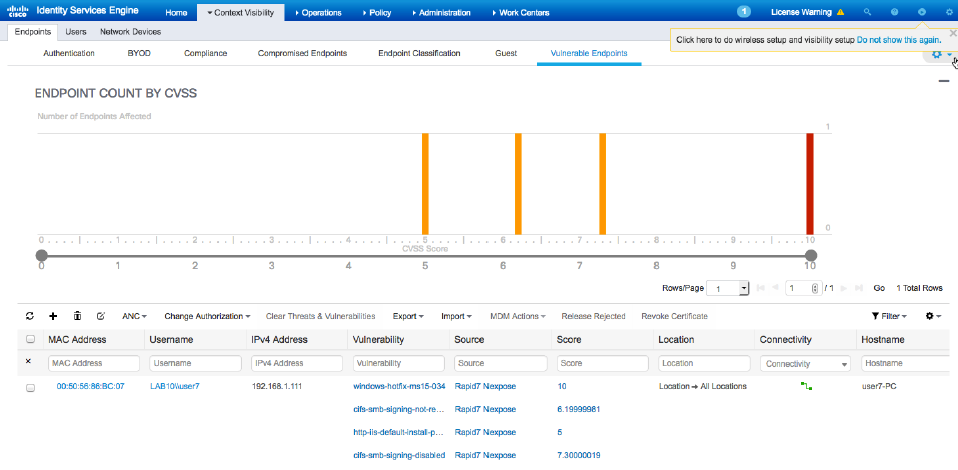Open the table column settings gear
Viewport: 958px width, 470px height.
(x=933, y=316)
